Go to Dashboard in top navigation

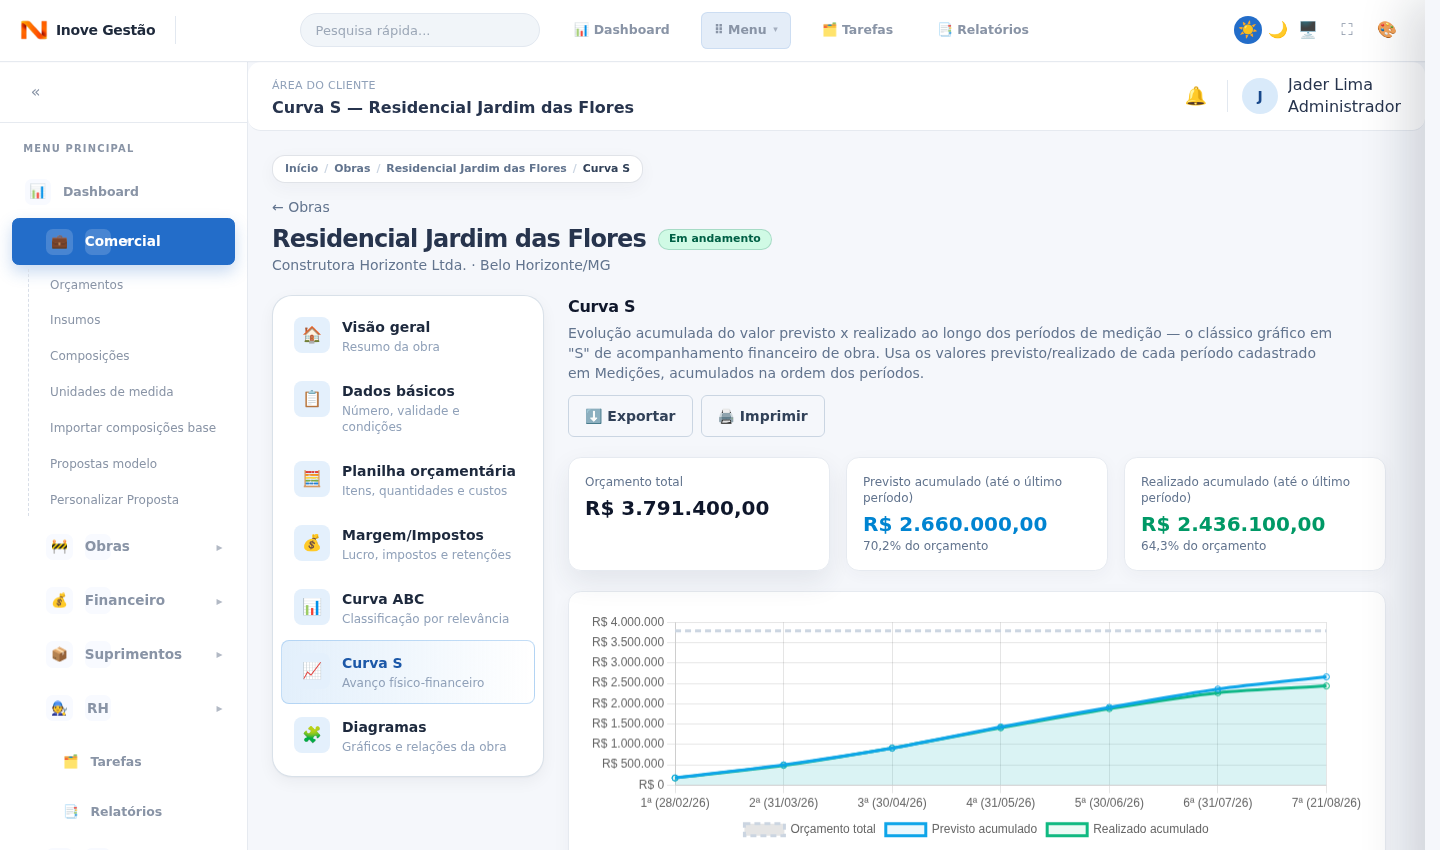(622, 30)
